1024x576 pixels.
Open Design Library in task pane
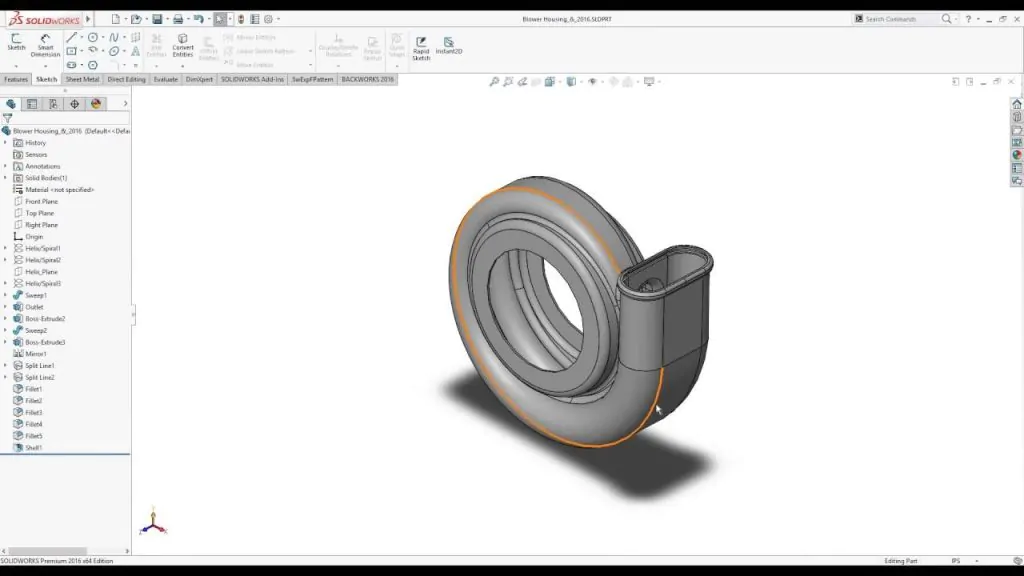(1017, 118)
